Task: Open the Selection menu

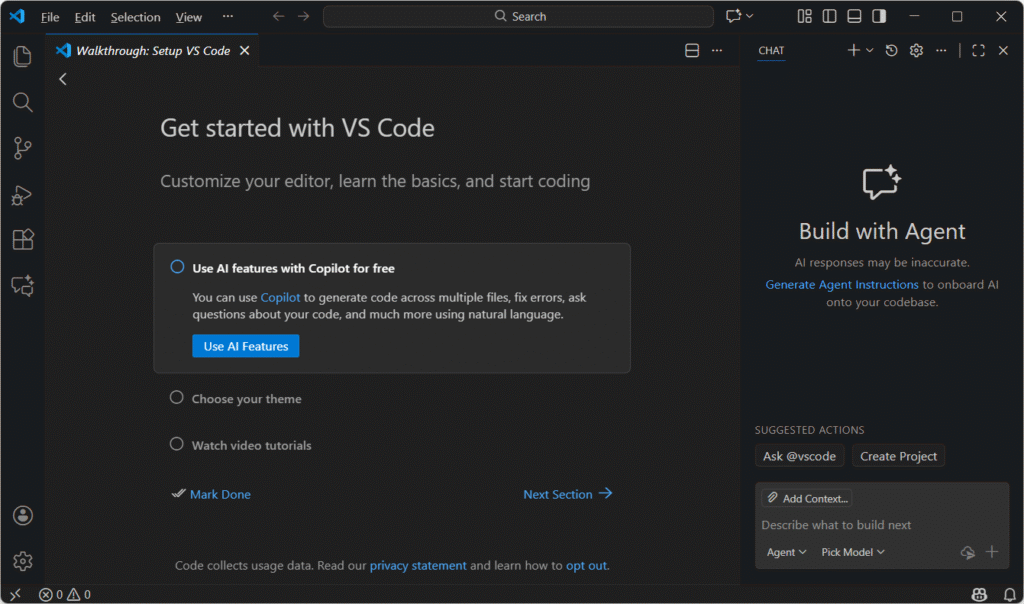Action: click(135, 17)
